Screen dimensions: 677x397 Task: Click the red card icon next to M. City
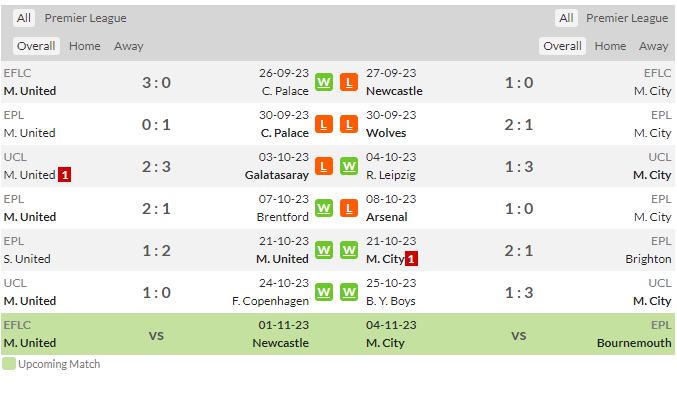click(411, 259)
